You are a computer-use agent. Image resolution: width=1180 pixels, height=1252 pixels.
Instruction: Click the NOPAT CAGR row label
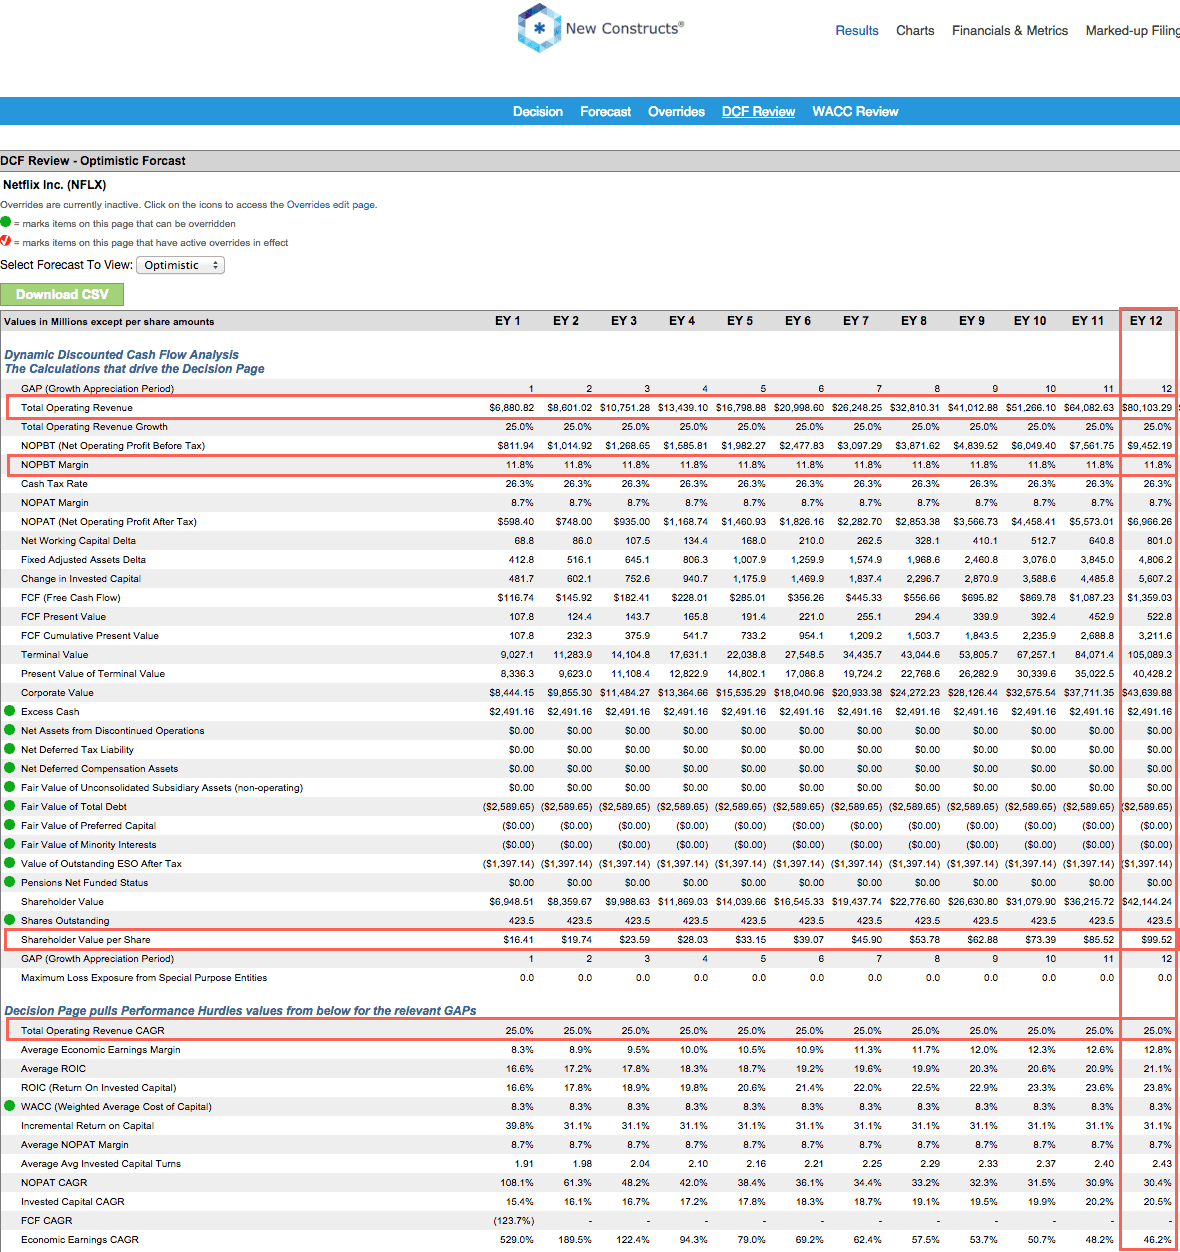54,1183
